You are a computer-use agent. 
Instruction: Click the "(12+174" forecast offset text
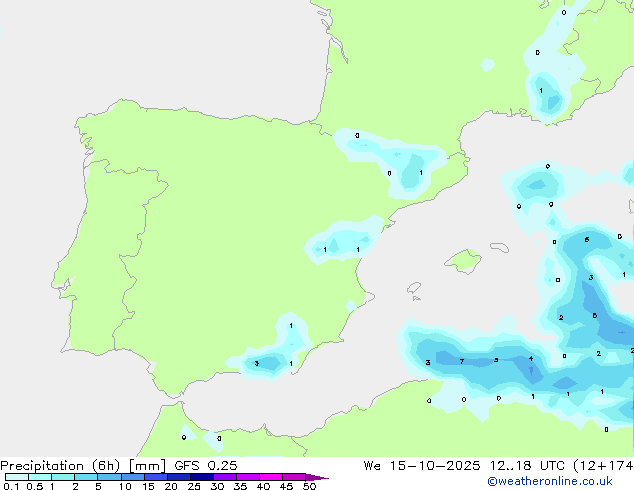pos(603,466)
